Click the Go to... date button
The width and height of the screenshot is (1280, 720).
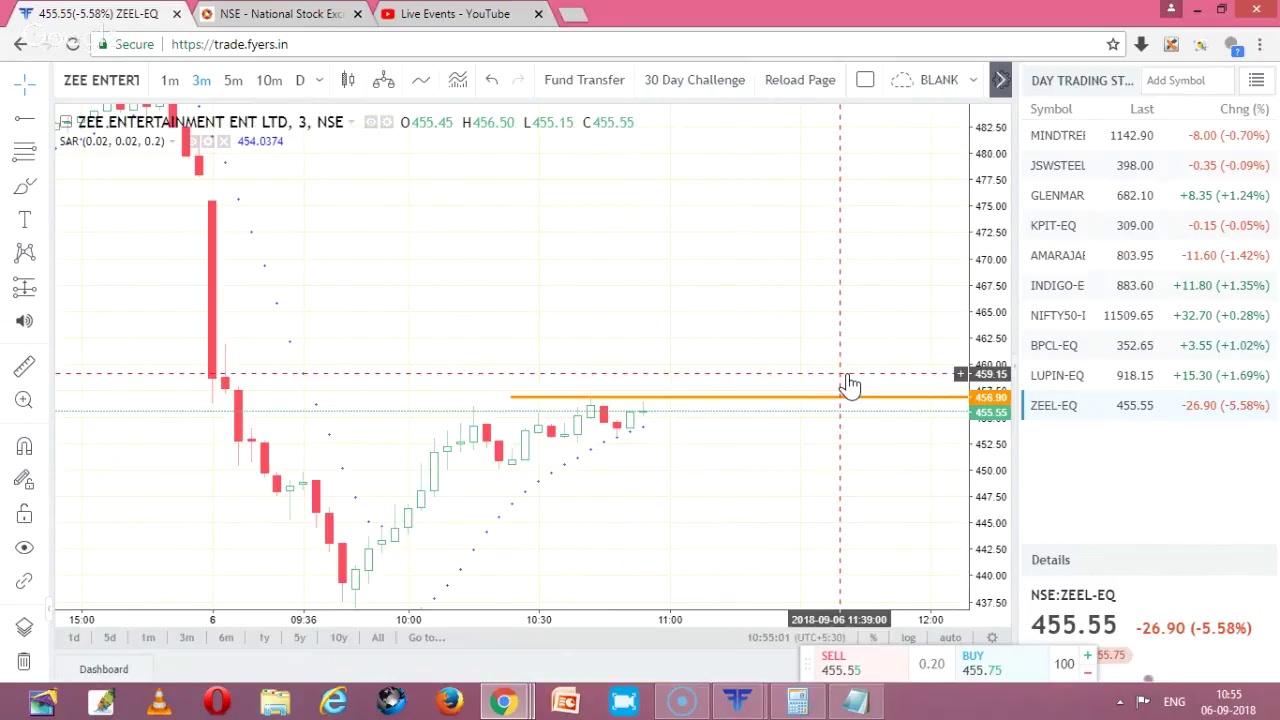coord(427,638)
